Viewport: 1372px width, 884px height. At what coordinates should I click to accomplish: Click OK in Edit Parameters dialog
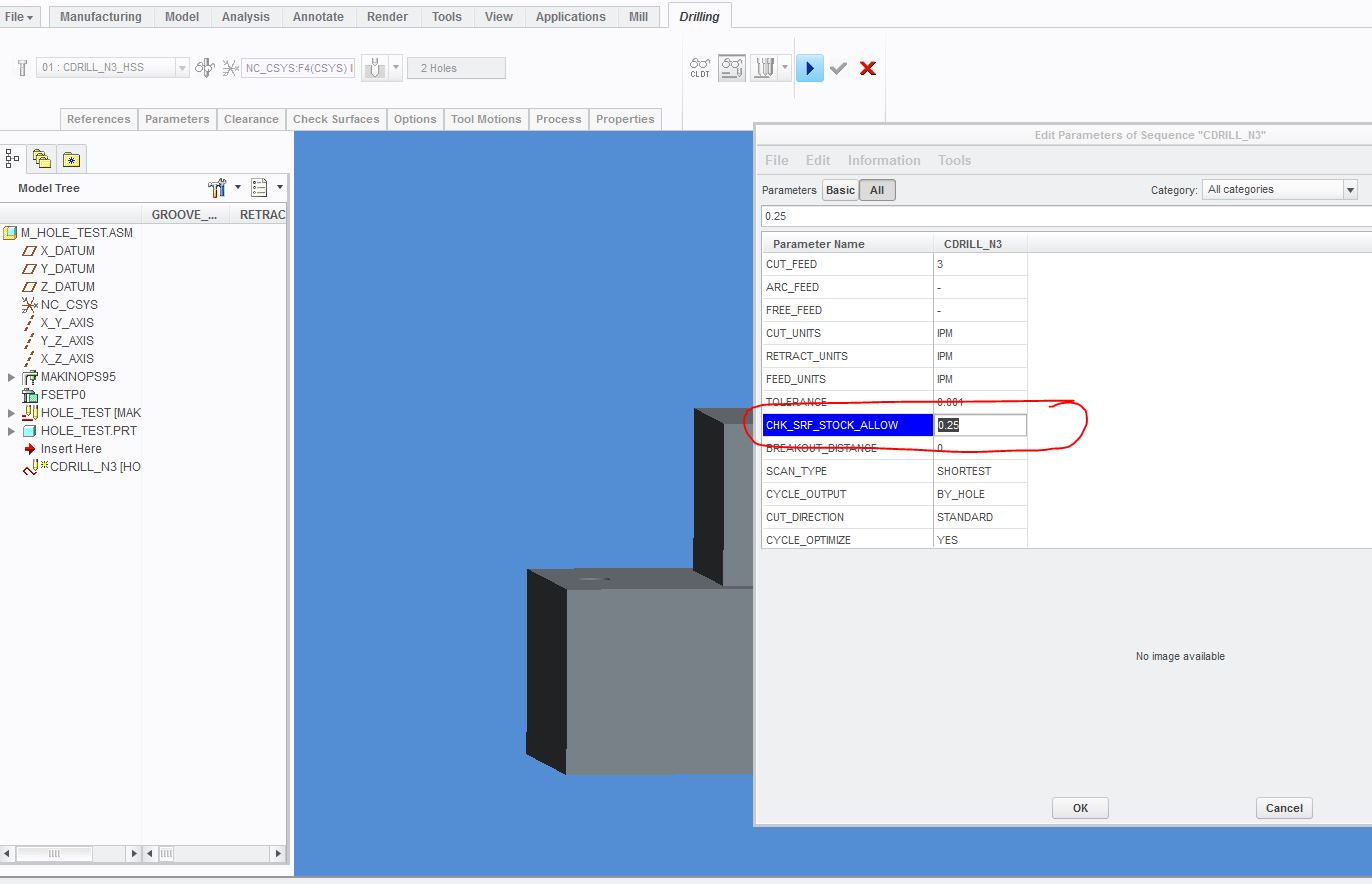[1080, 808]
